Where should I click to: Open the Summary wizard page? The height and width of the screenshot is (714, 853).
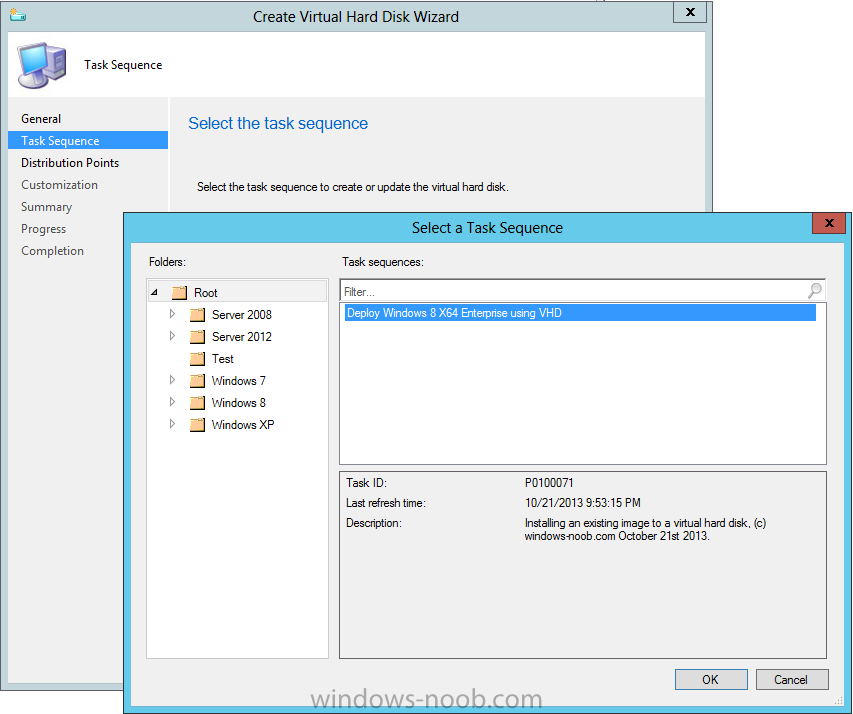(46, 207)
